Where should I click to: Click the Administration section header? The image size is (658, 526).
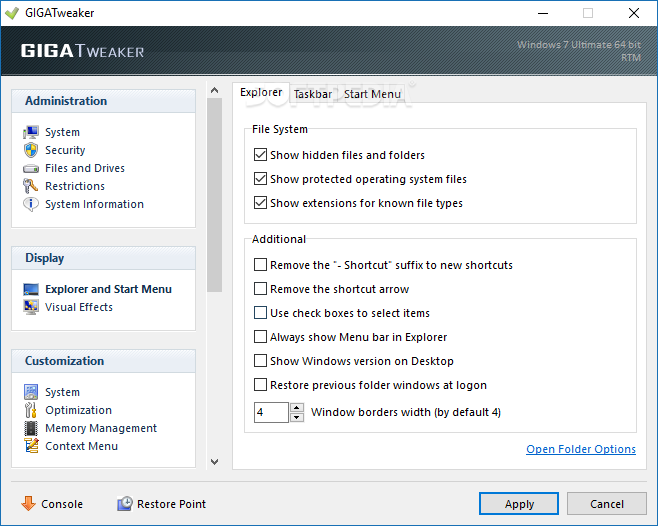(103, 101)
